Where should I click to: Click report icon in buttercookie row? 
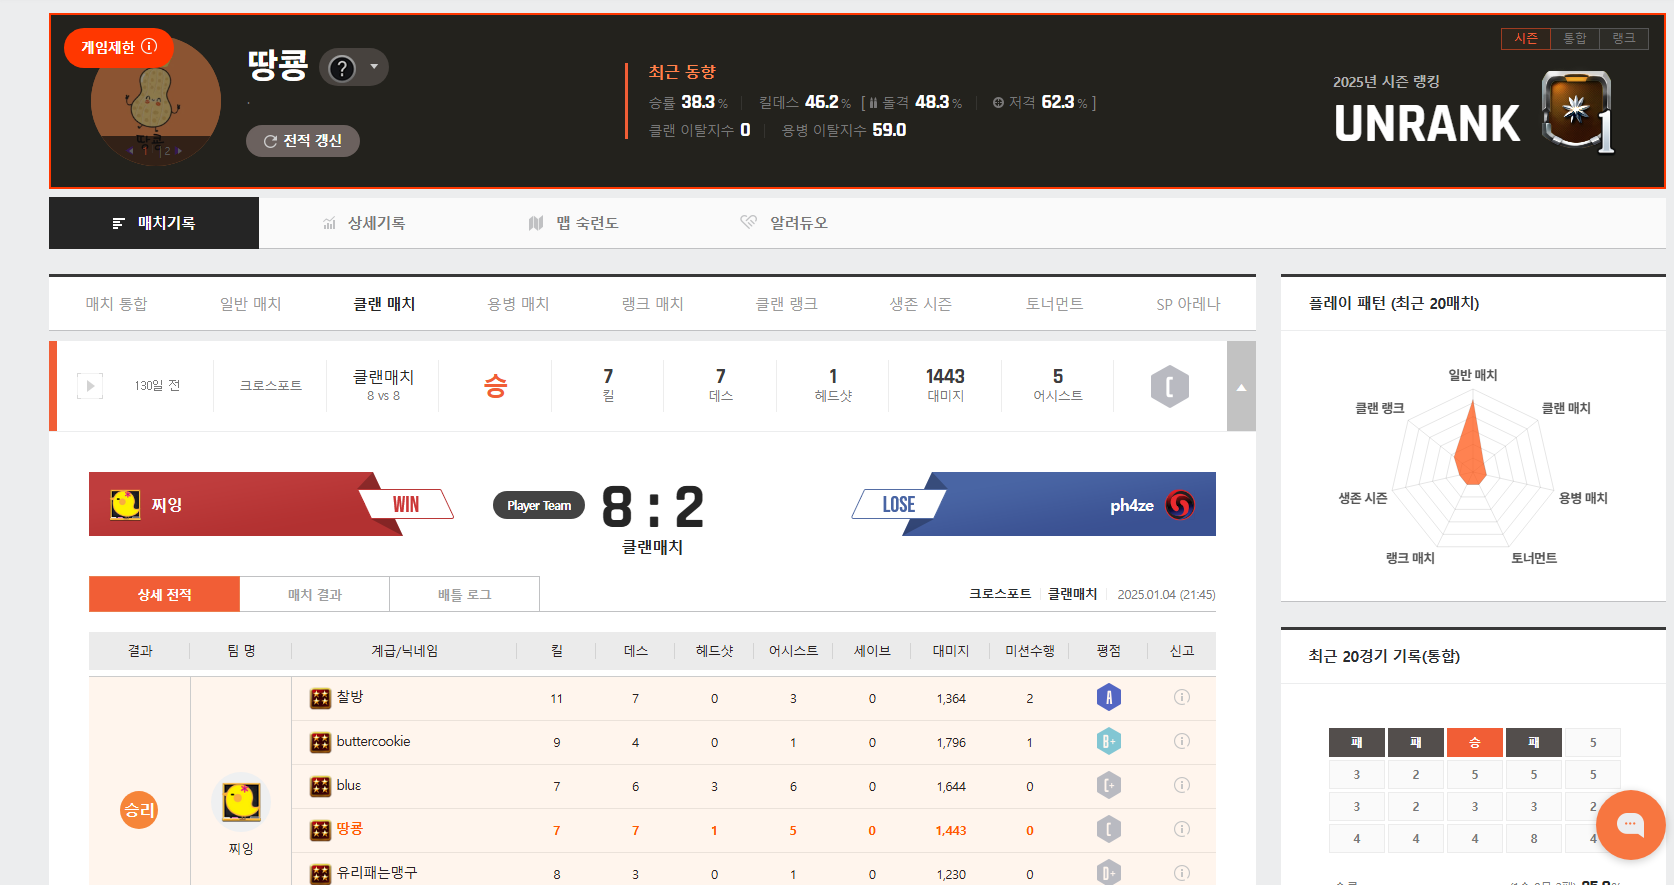tap(1181, 741)
